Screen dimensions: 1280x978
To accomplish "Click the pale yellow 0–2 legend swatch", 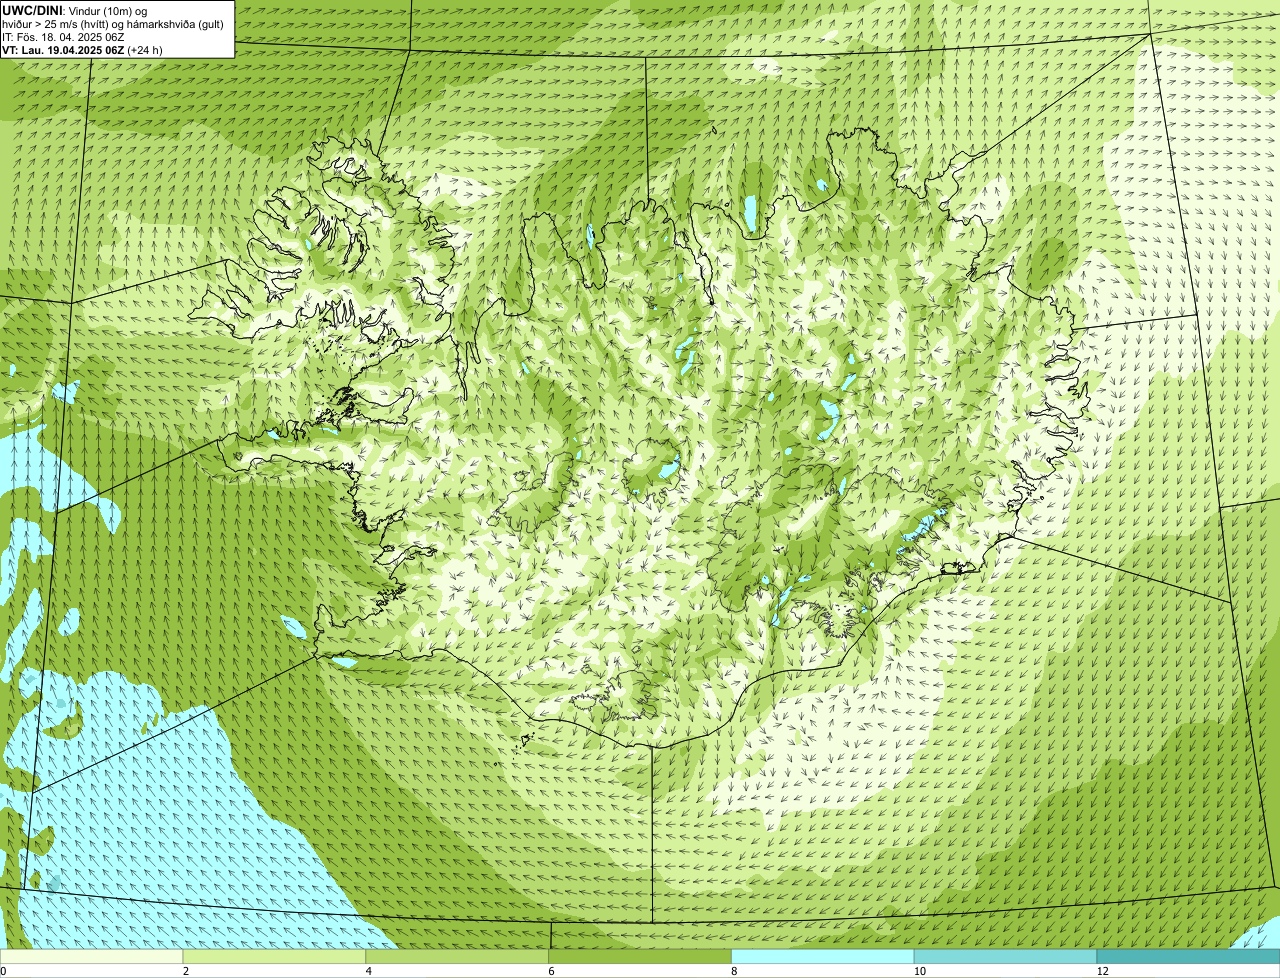I will [x=91, y=956].
